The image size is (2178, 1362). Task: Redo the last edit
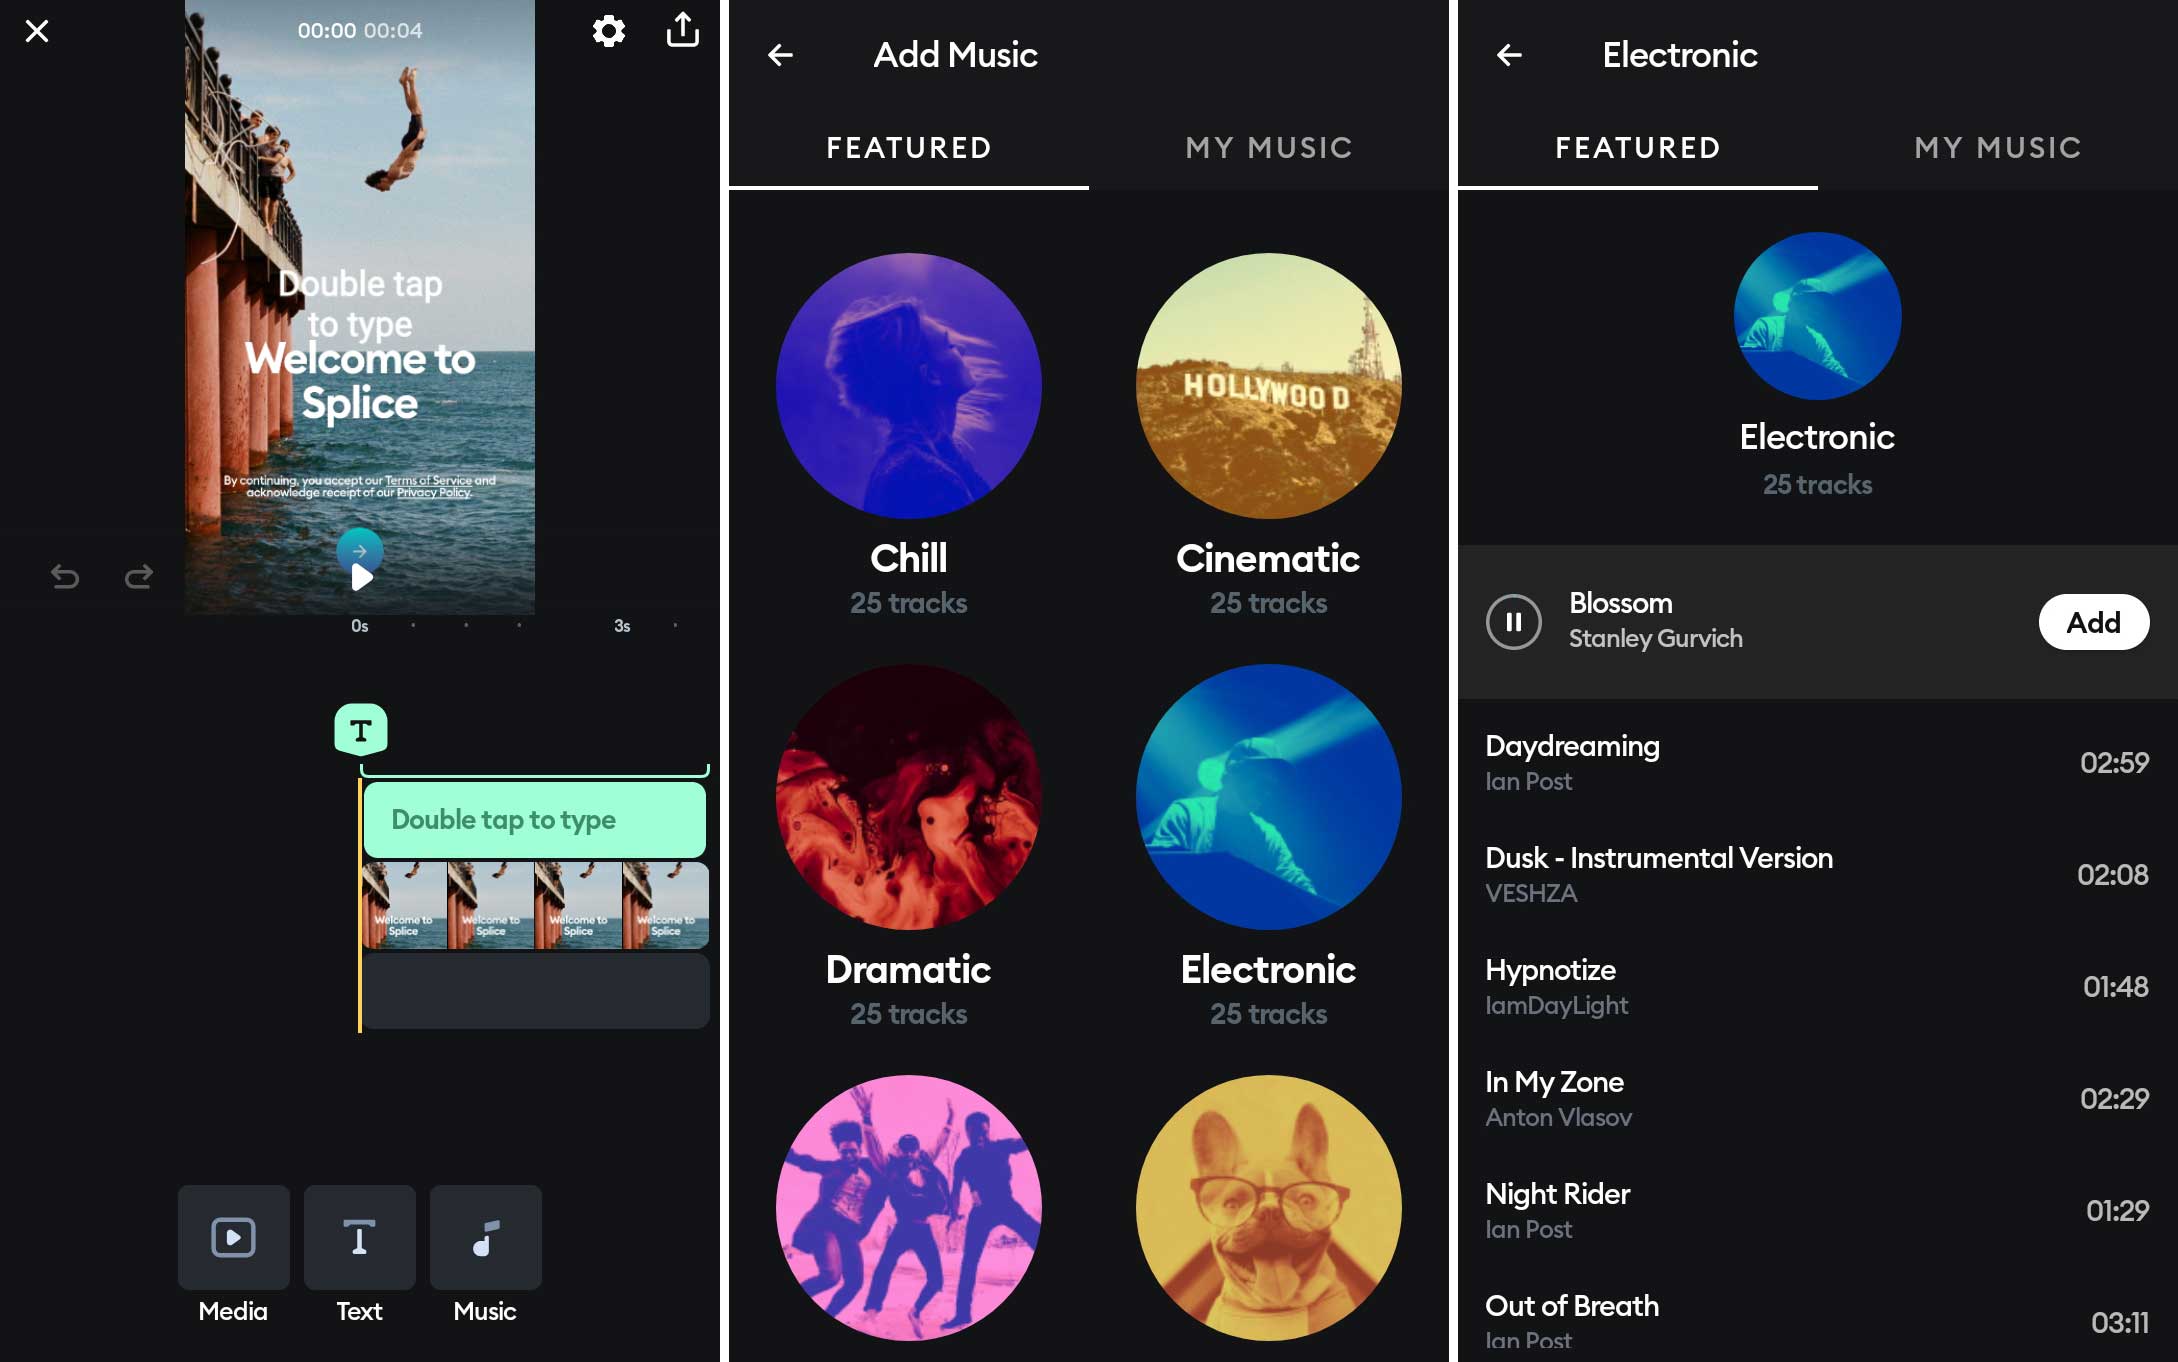[139, 577]
